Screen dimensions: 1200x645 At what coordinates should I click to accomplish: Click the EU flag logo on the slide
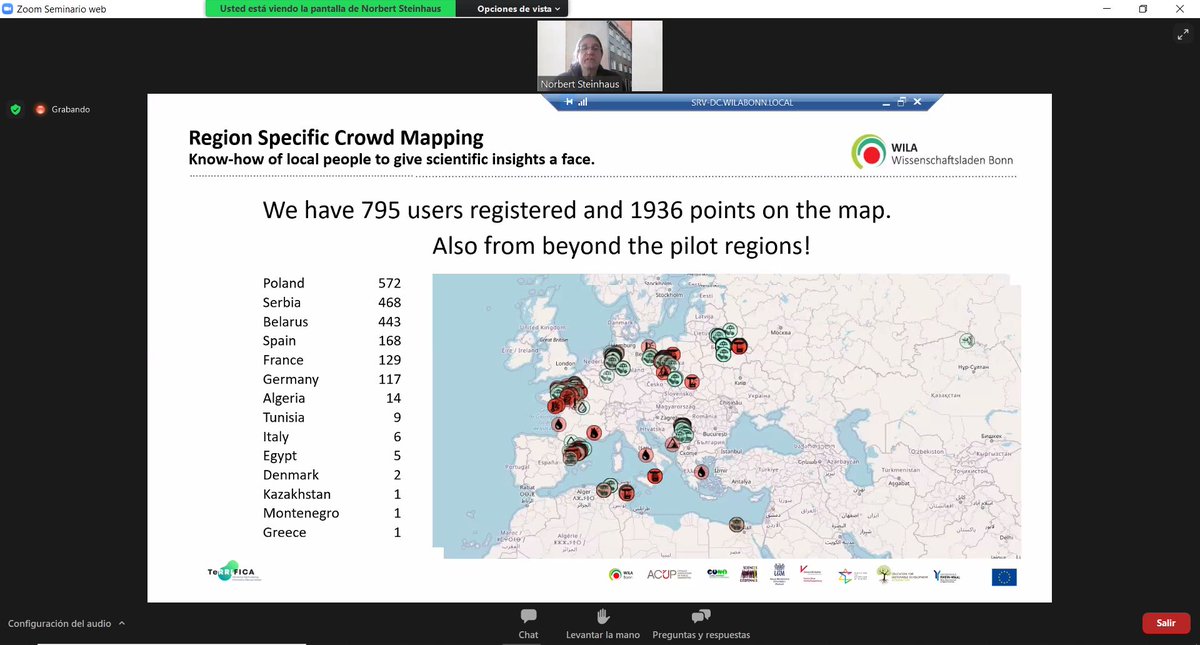click(x=1004, y=577)
